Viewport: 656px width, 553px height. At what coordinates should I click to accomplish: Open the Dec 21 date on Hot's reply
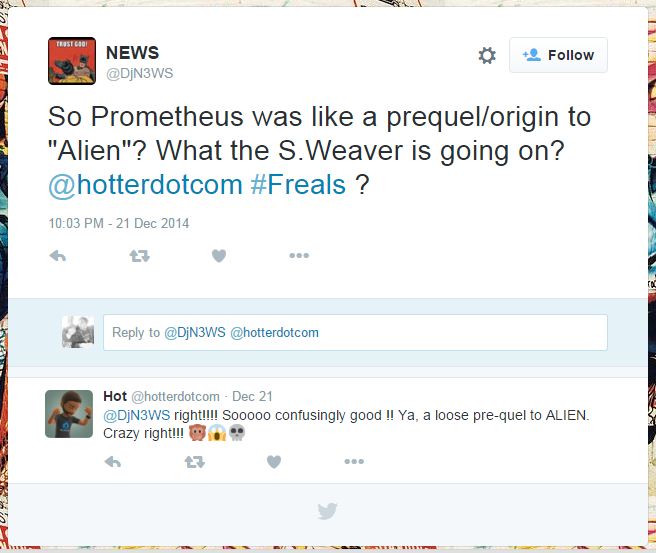coord(252,396)
